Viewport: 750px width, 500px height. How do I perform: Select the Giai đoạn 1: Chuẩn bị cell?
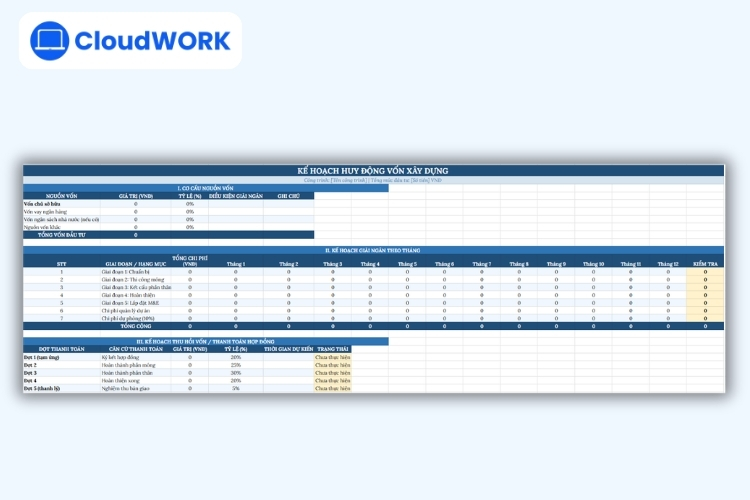pos(126,272)
